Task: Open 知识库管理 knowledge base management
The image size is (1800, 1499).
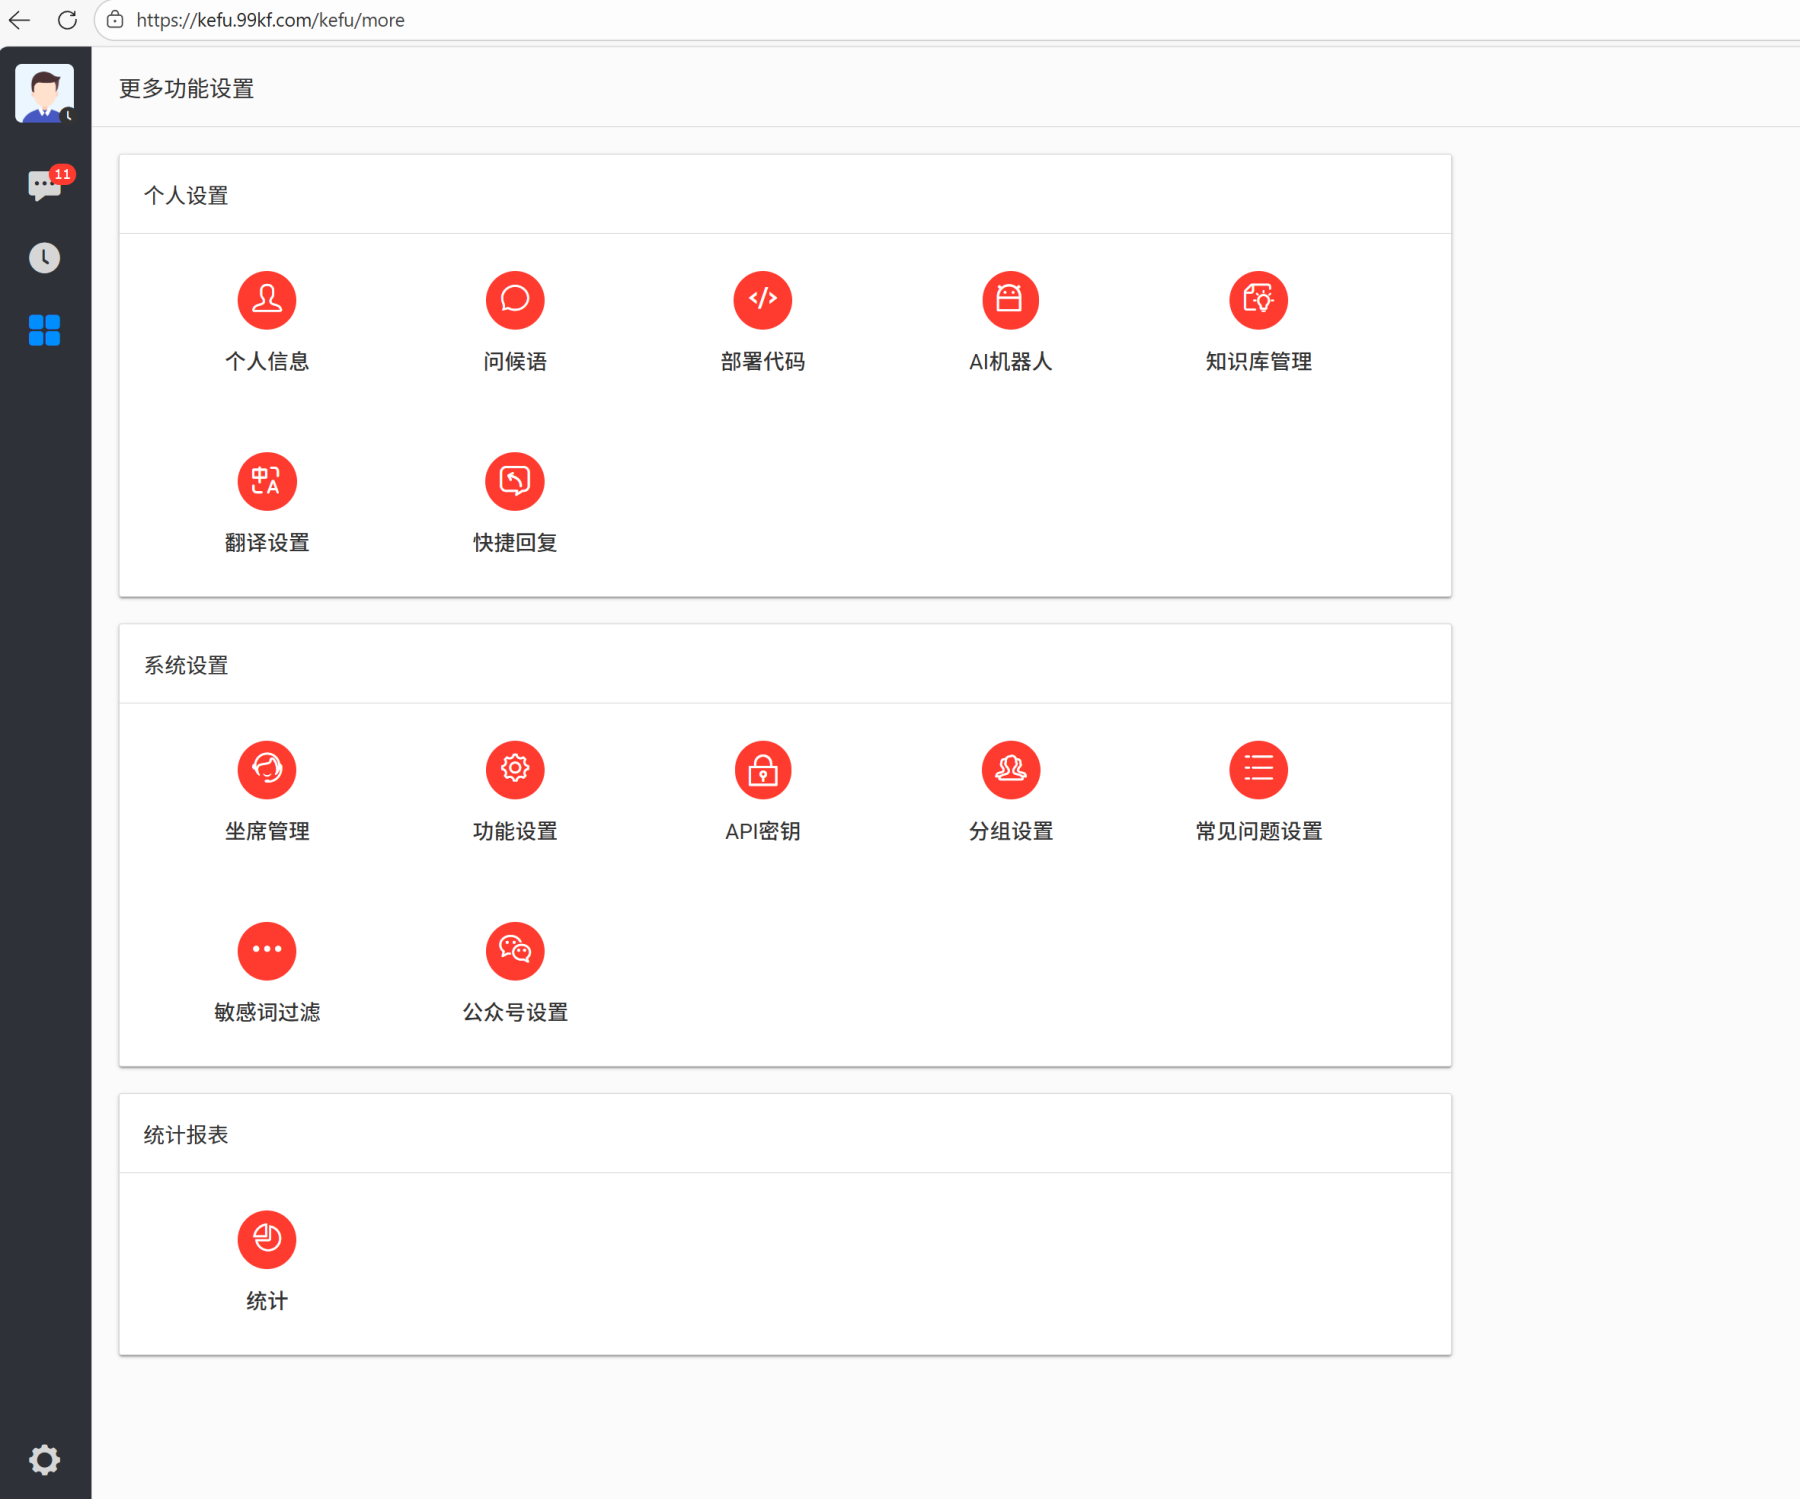Action: coord(1258,300)
